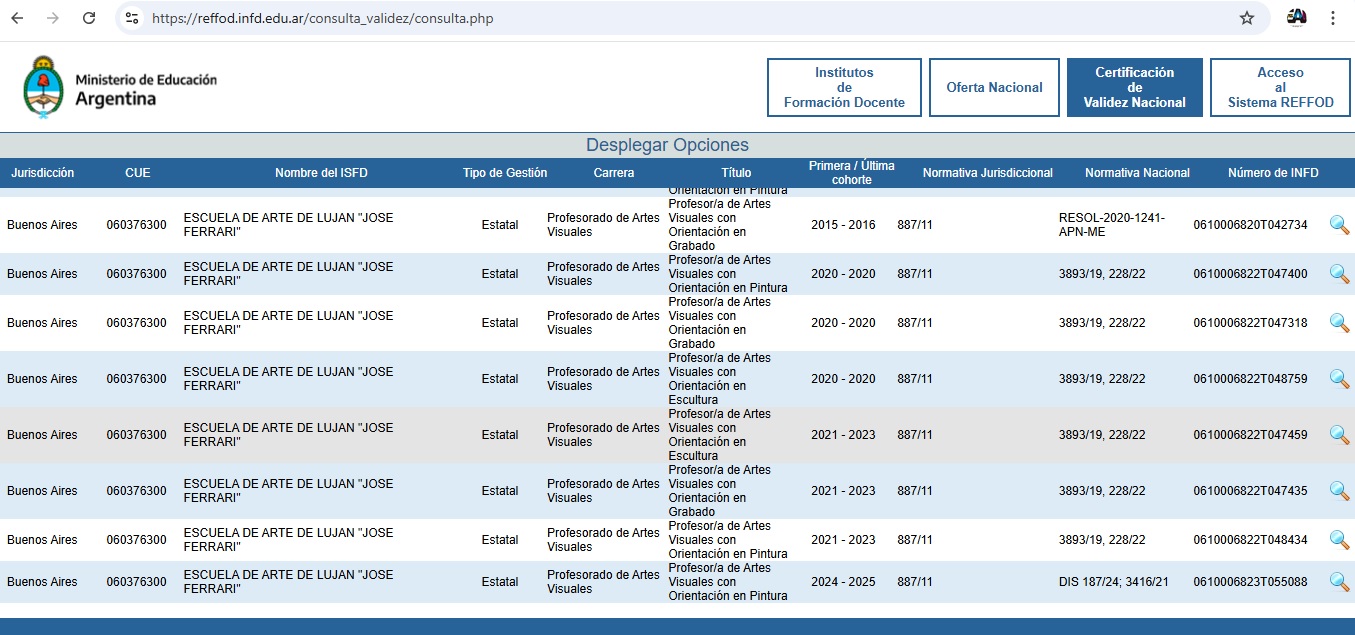
Task: Open details for record 0610006822T048759
Action: (1339, 379)
